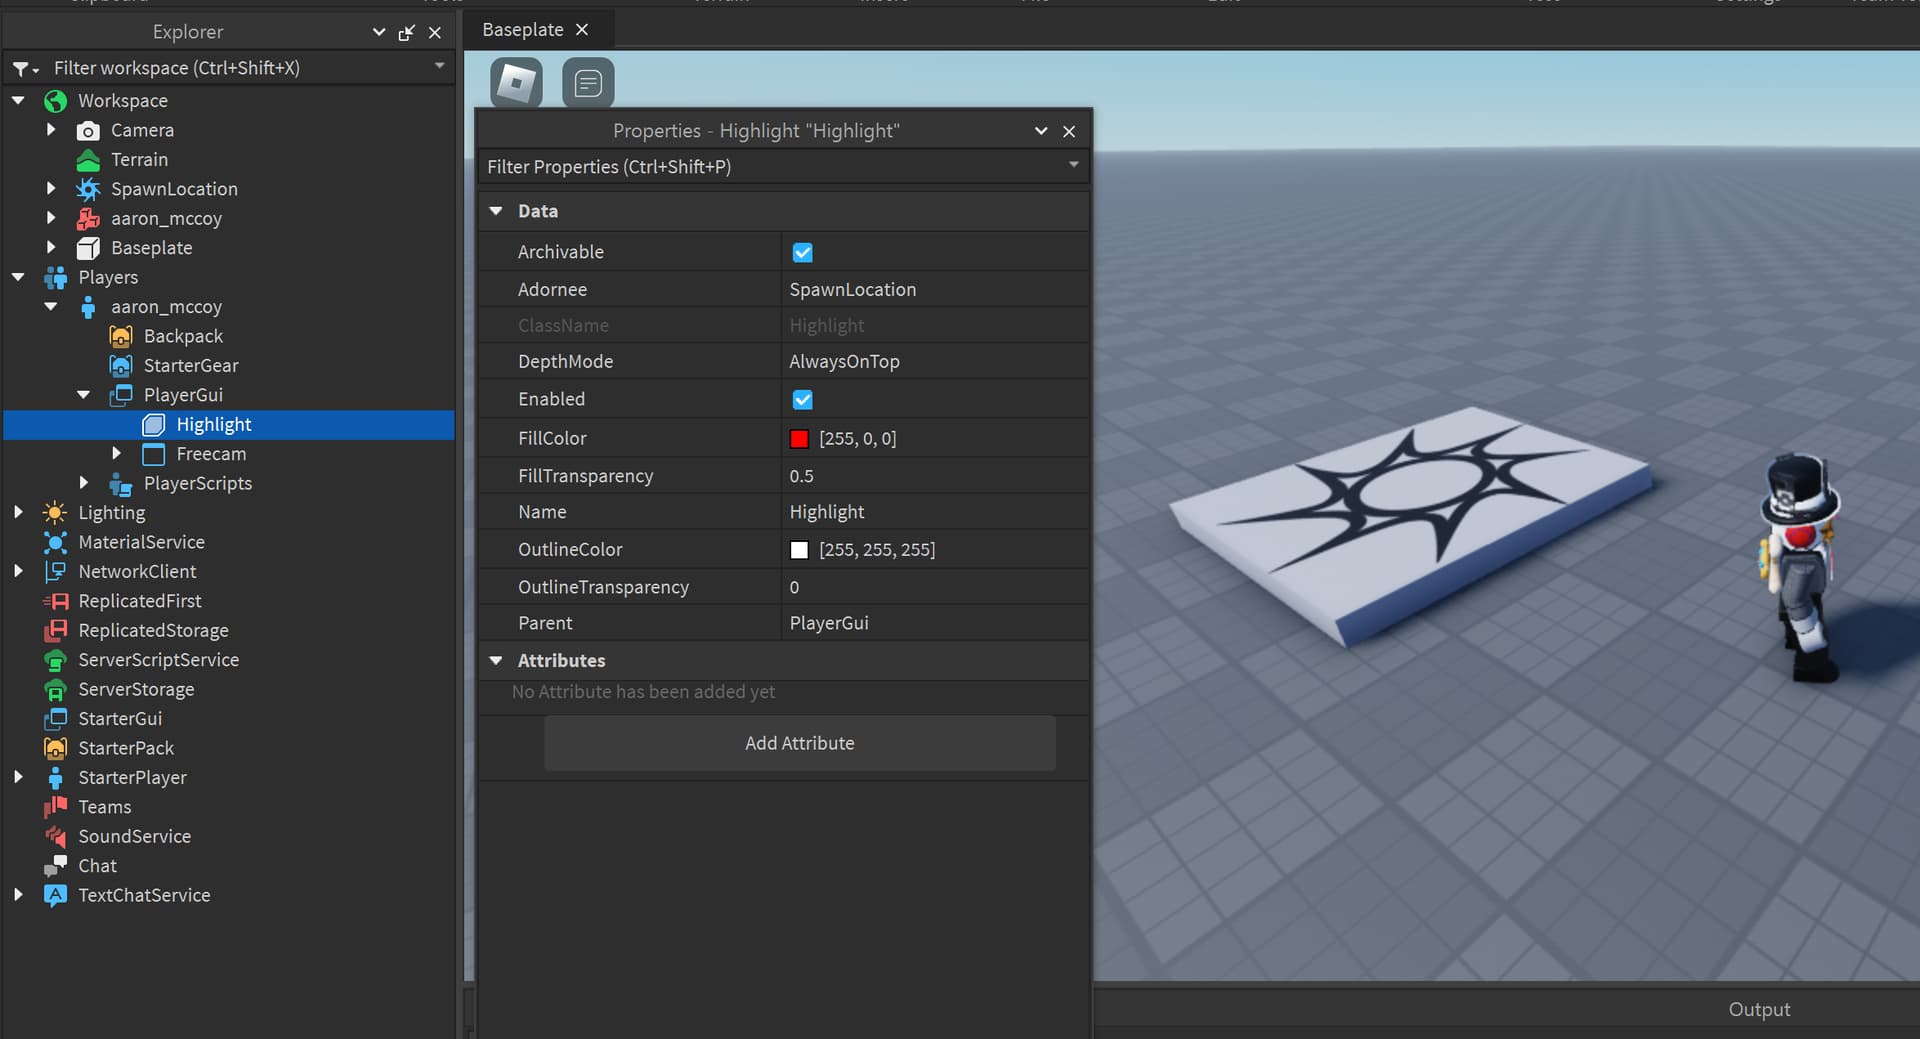Screen dimensions: 1920x1039
Task: Click the Lighting sun icon
Action: (x=55, y=513)
